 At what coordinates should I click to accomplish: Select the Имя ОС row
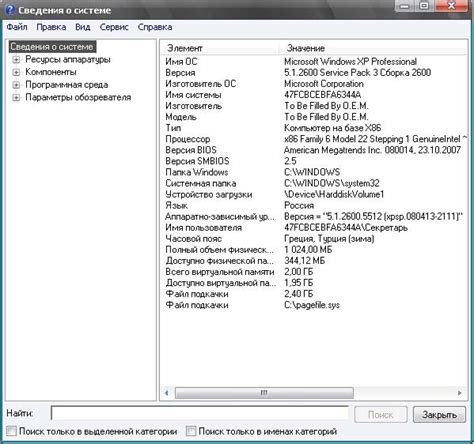click(x=314, y=62)
